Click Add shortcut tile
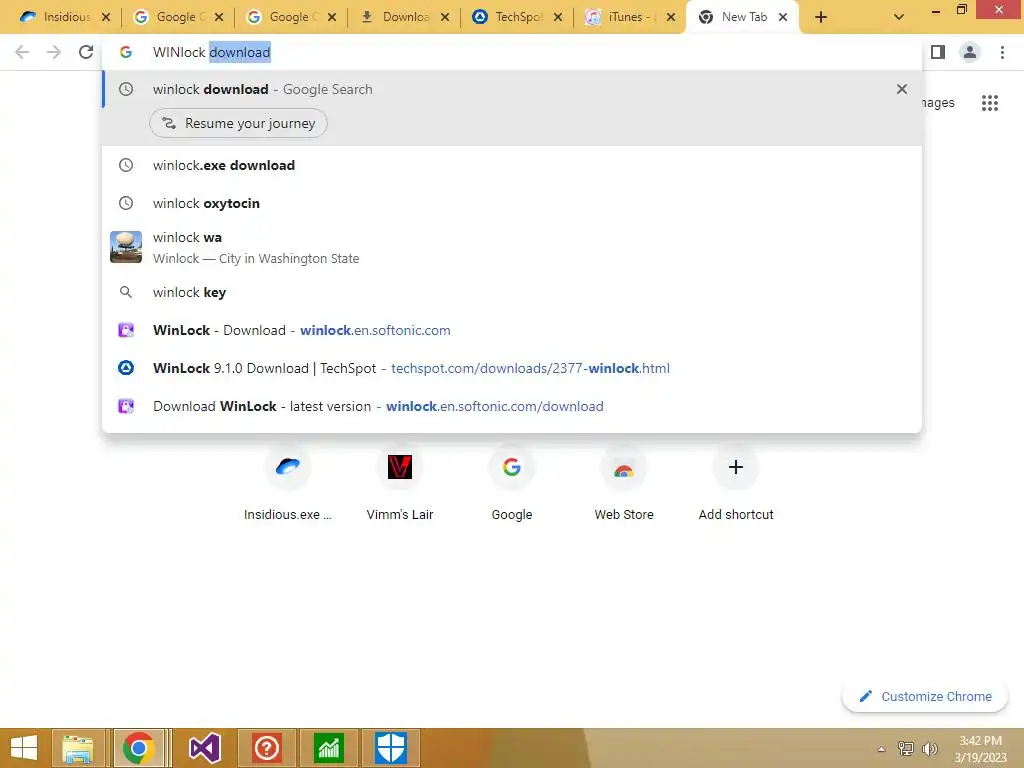Image resolution: width=1024 pixels, height=768 pixels. (x=736, y=483)
